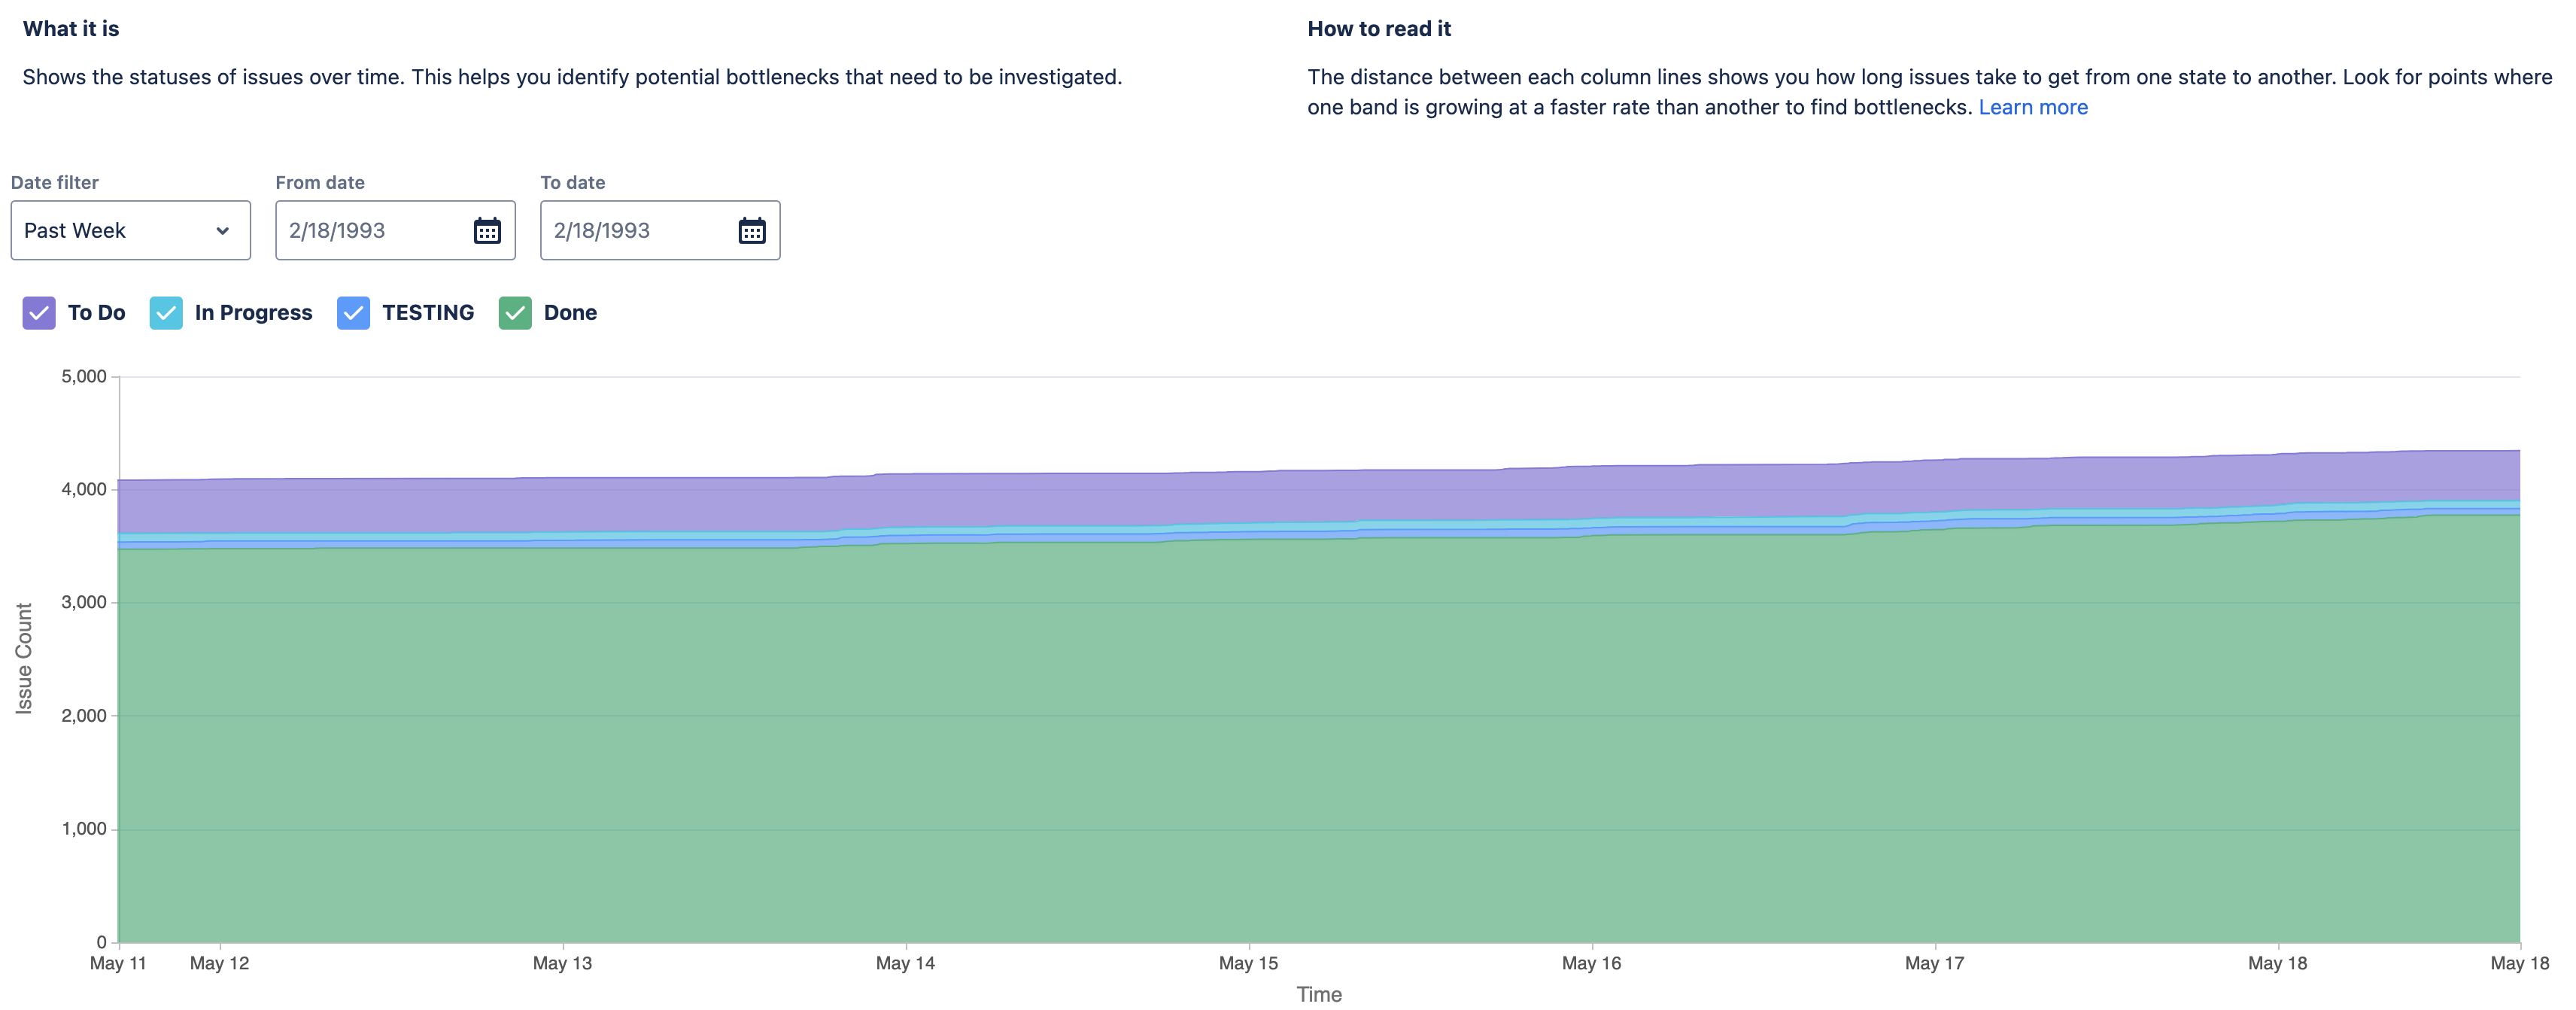The image size is (2576, 1010).
Task: Click the To Do legend label text
Action: (96, 313)
